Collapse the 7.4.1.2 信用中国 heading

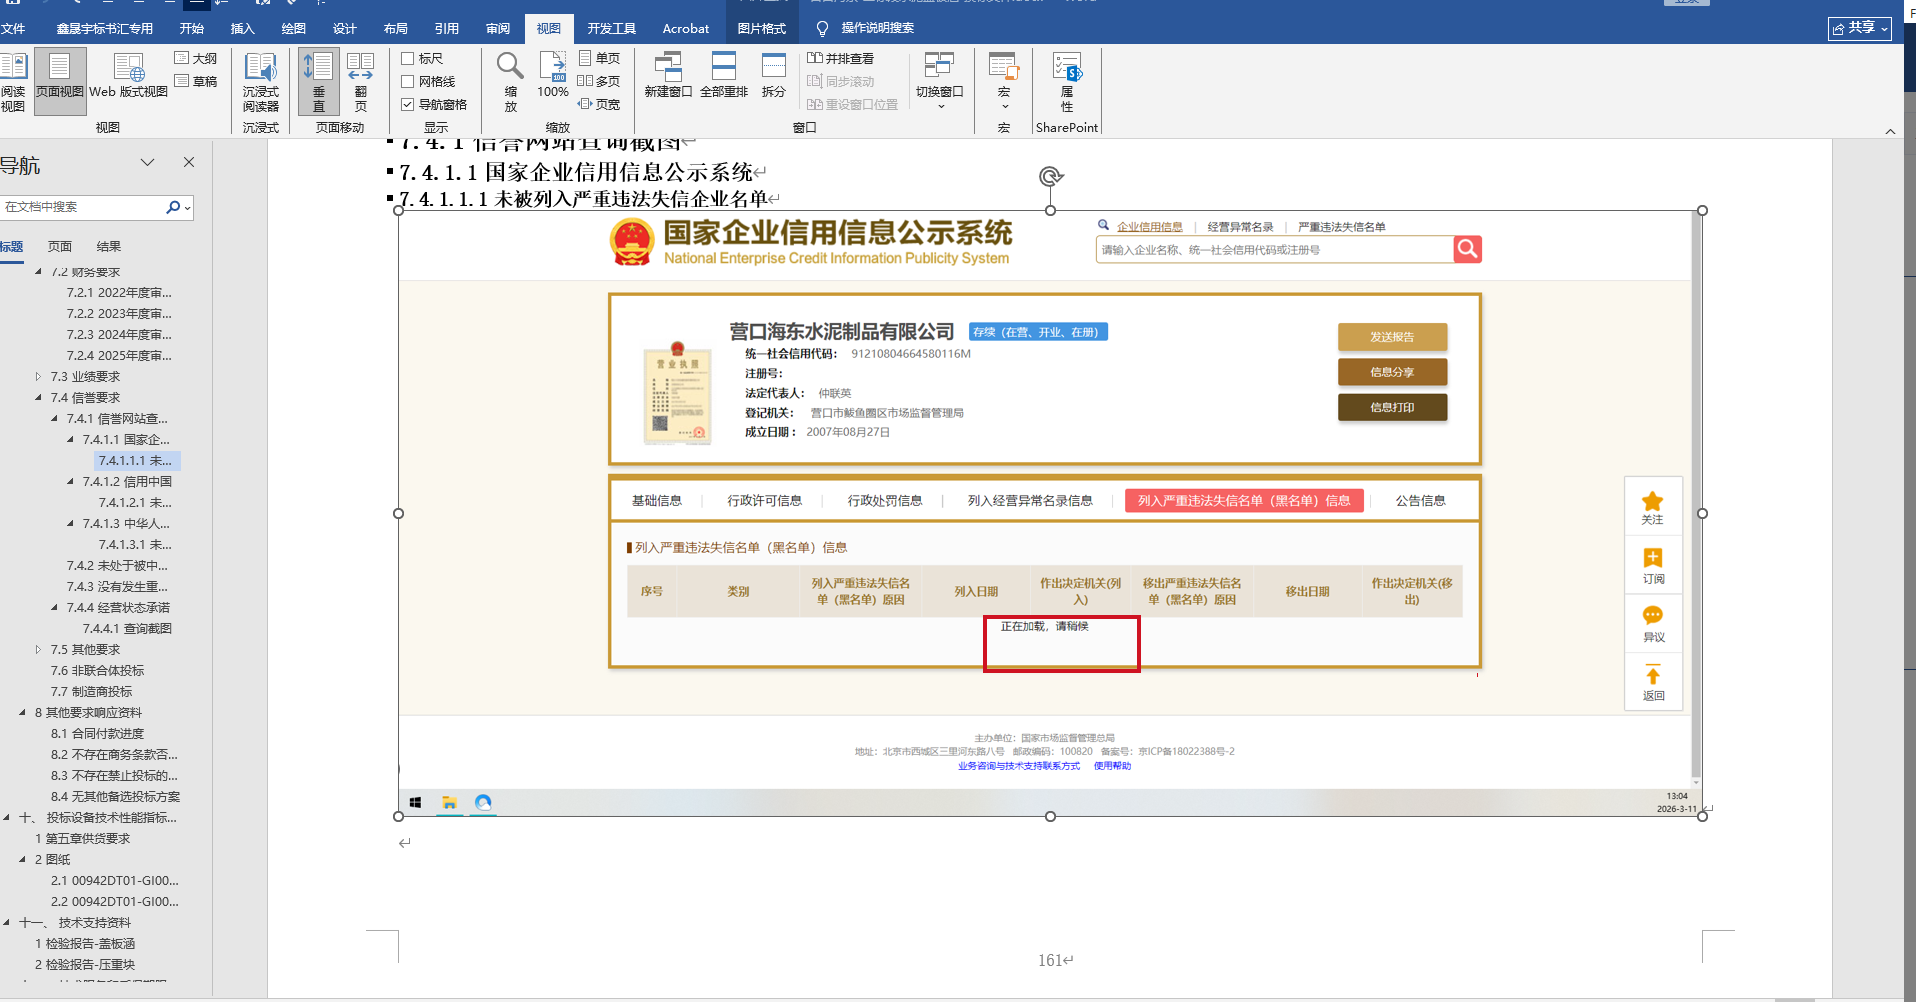click(71, 482)
